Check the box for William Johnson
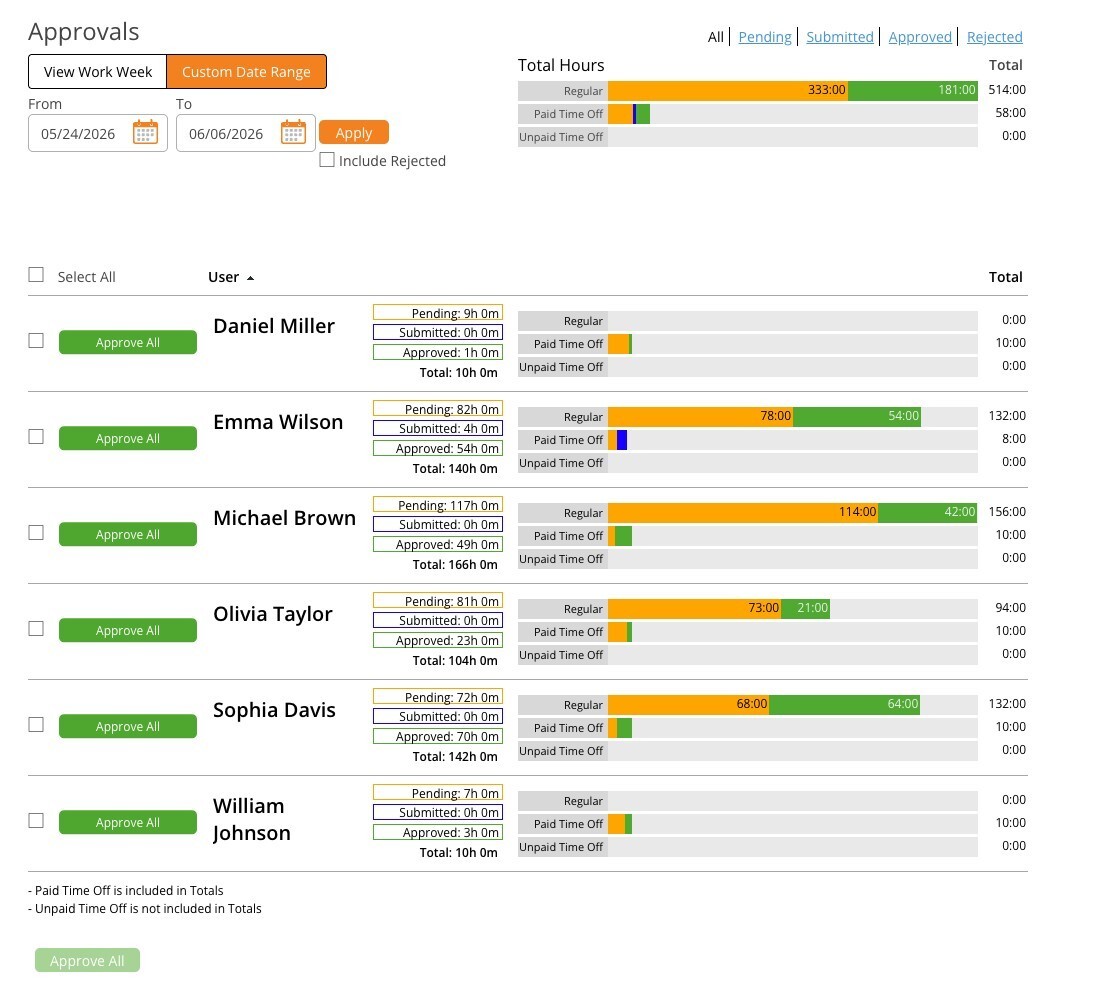 coord(36,820)
